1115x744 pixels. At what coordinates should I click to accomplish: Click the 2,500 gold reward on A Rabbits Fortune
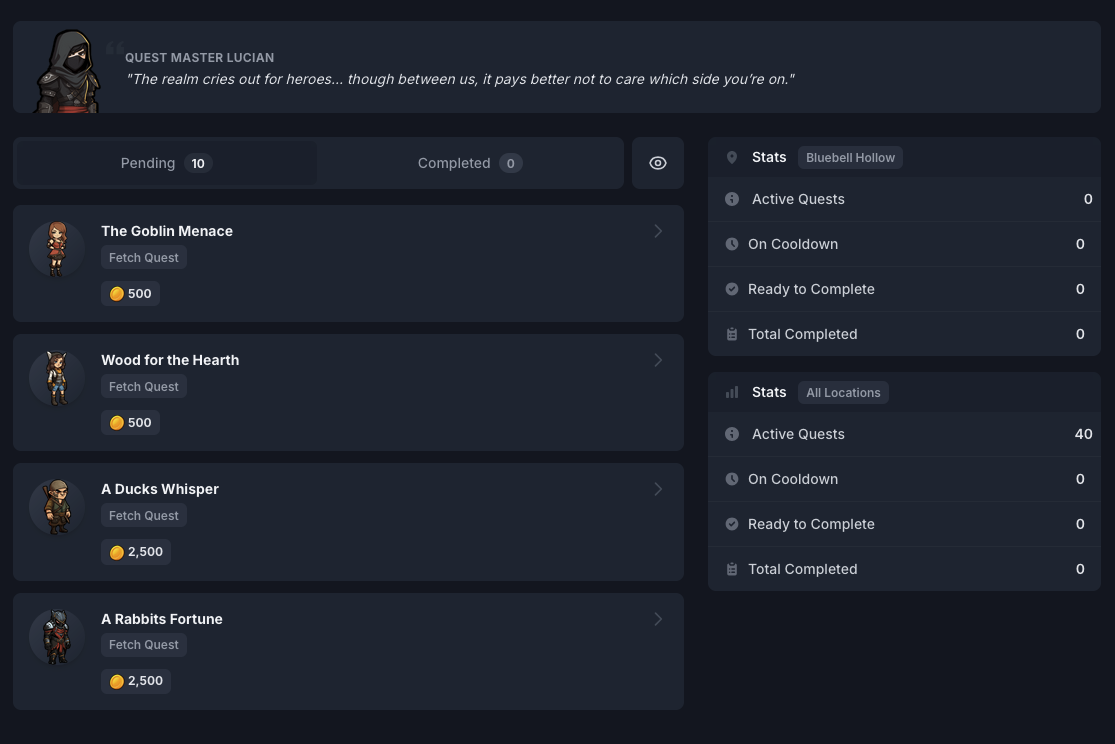pos(136,681)
